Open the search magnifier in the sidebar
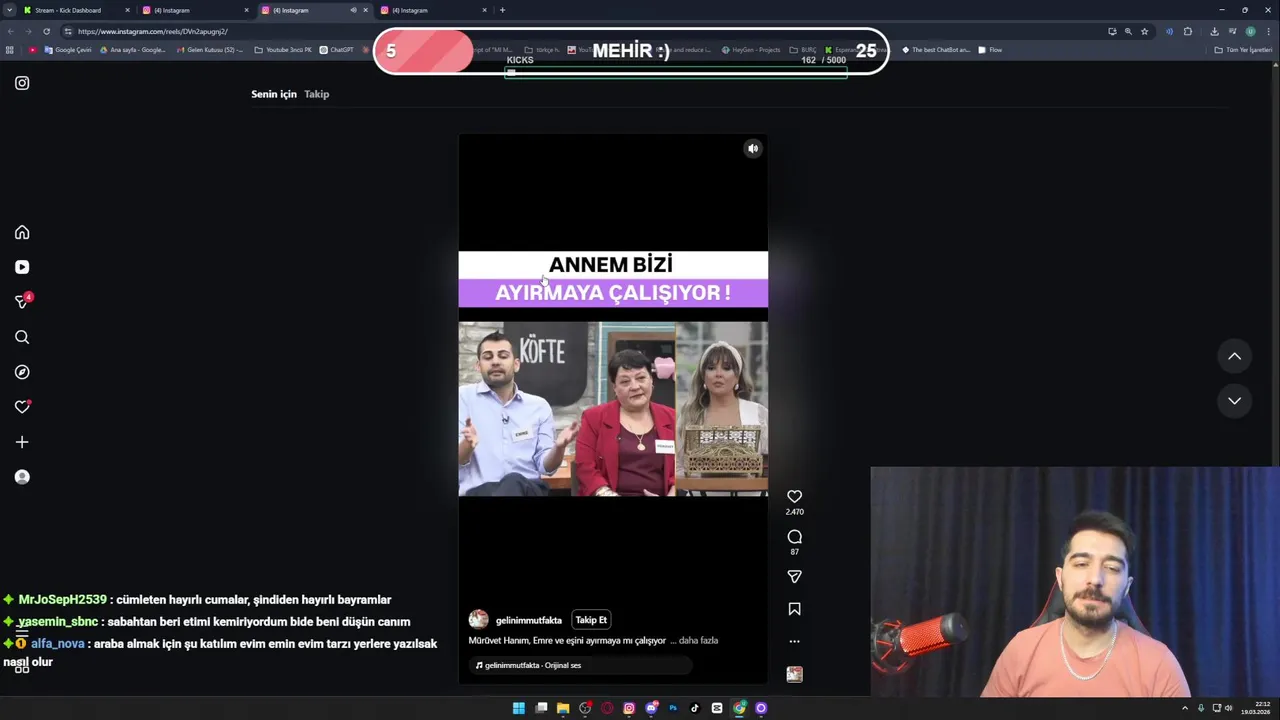 click(22, 337)
